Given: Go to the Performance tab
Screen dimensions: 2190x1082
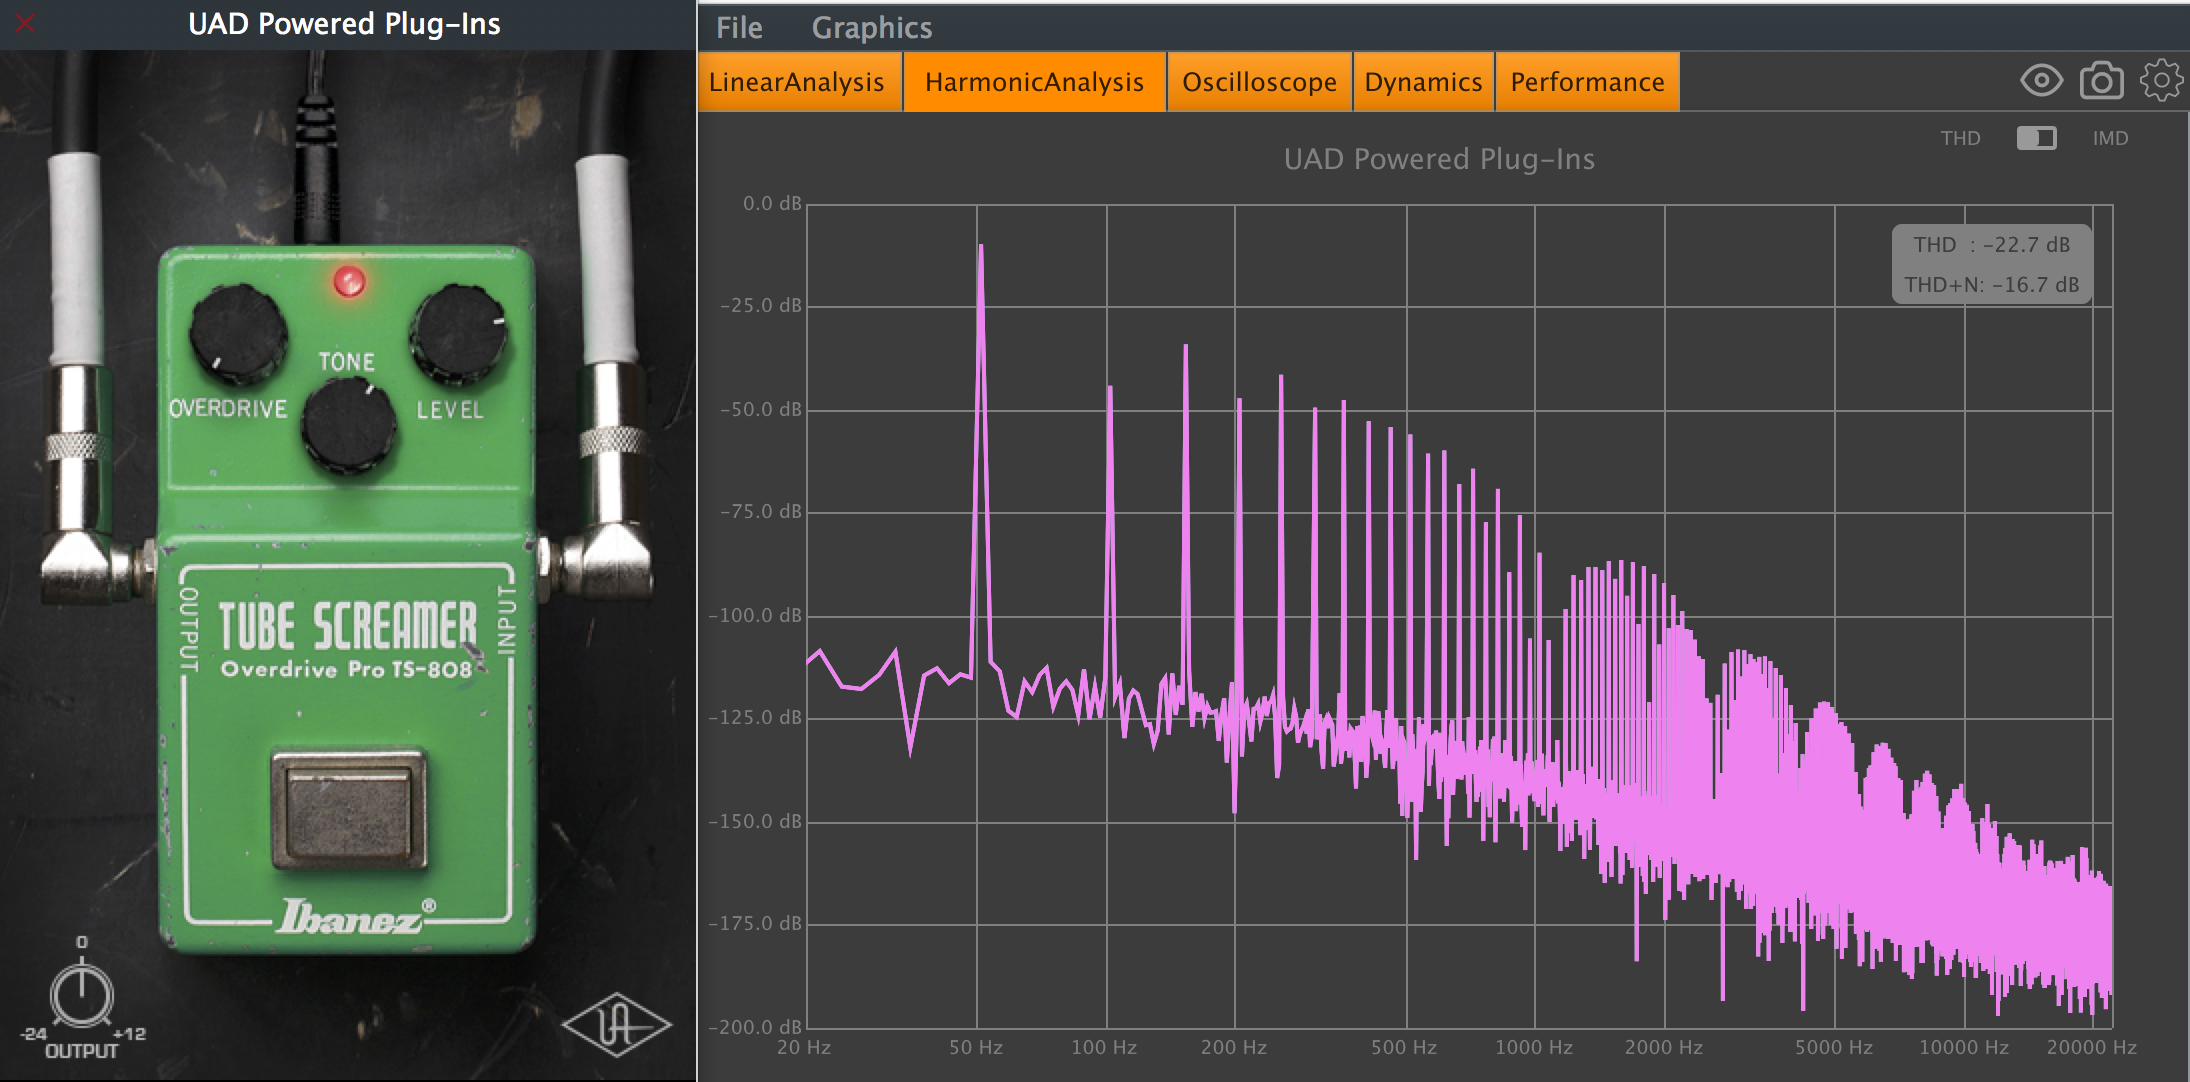Looking at the screenshot, I should (x=1587, y=82).
